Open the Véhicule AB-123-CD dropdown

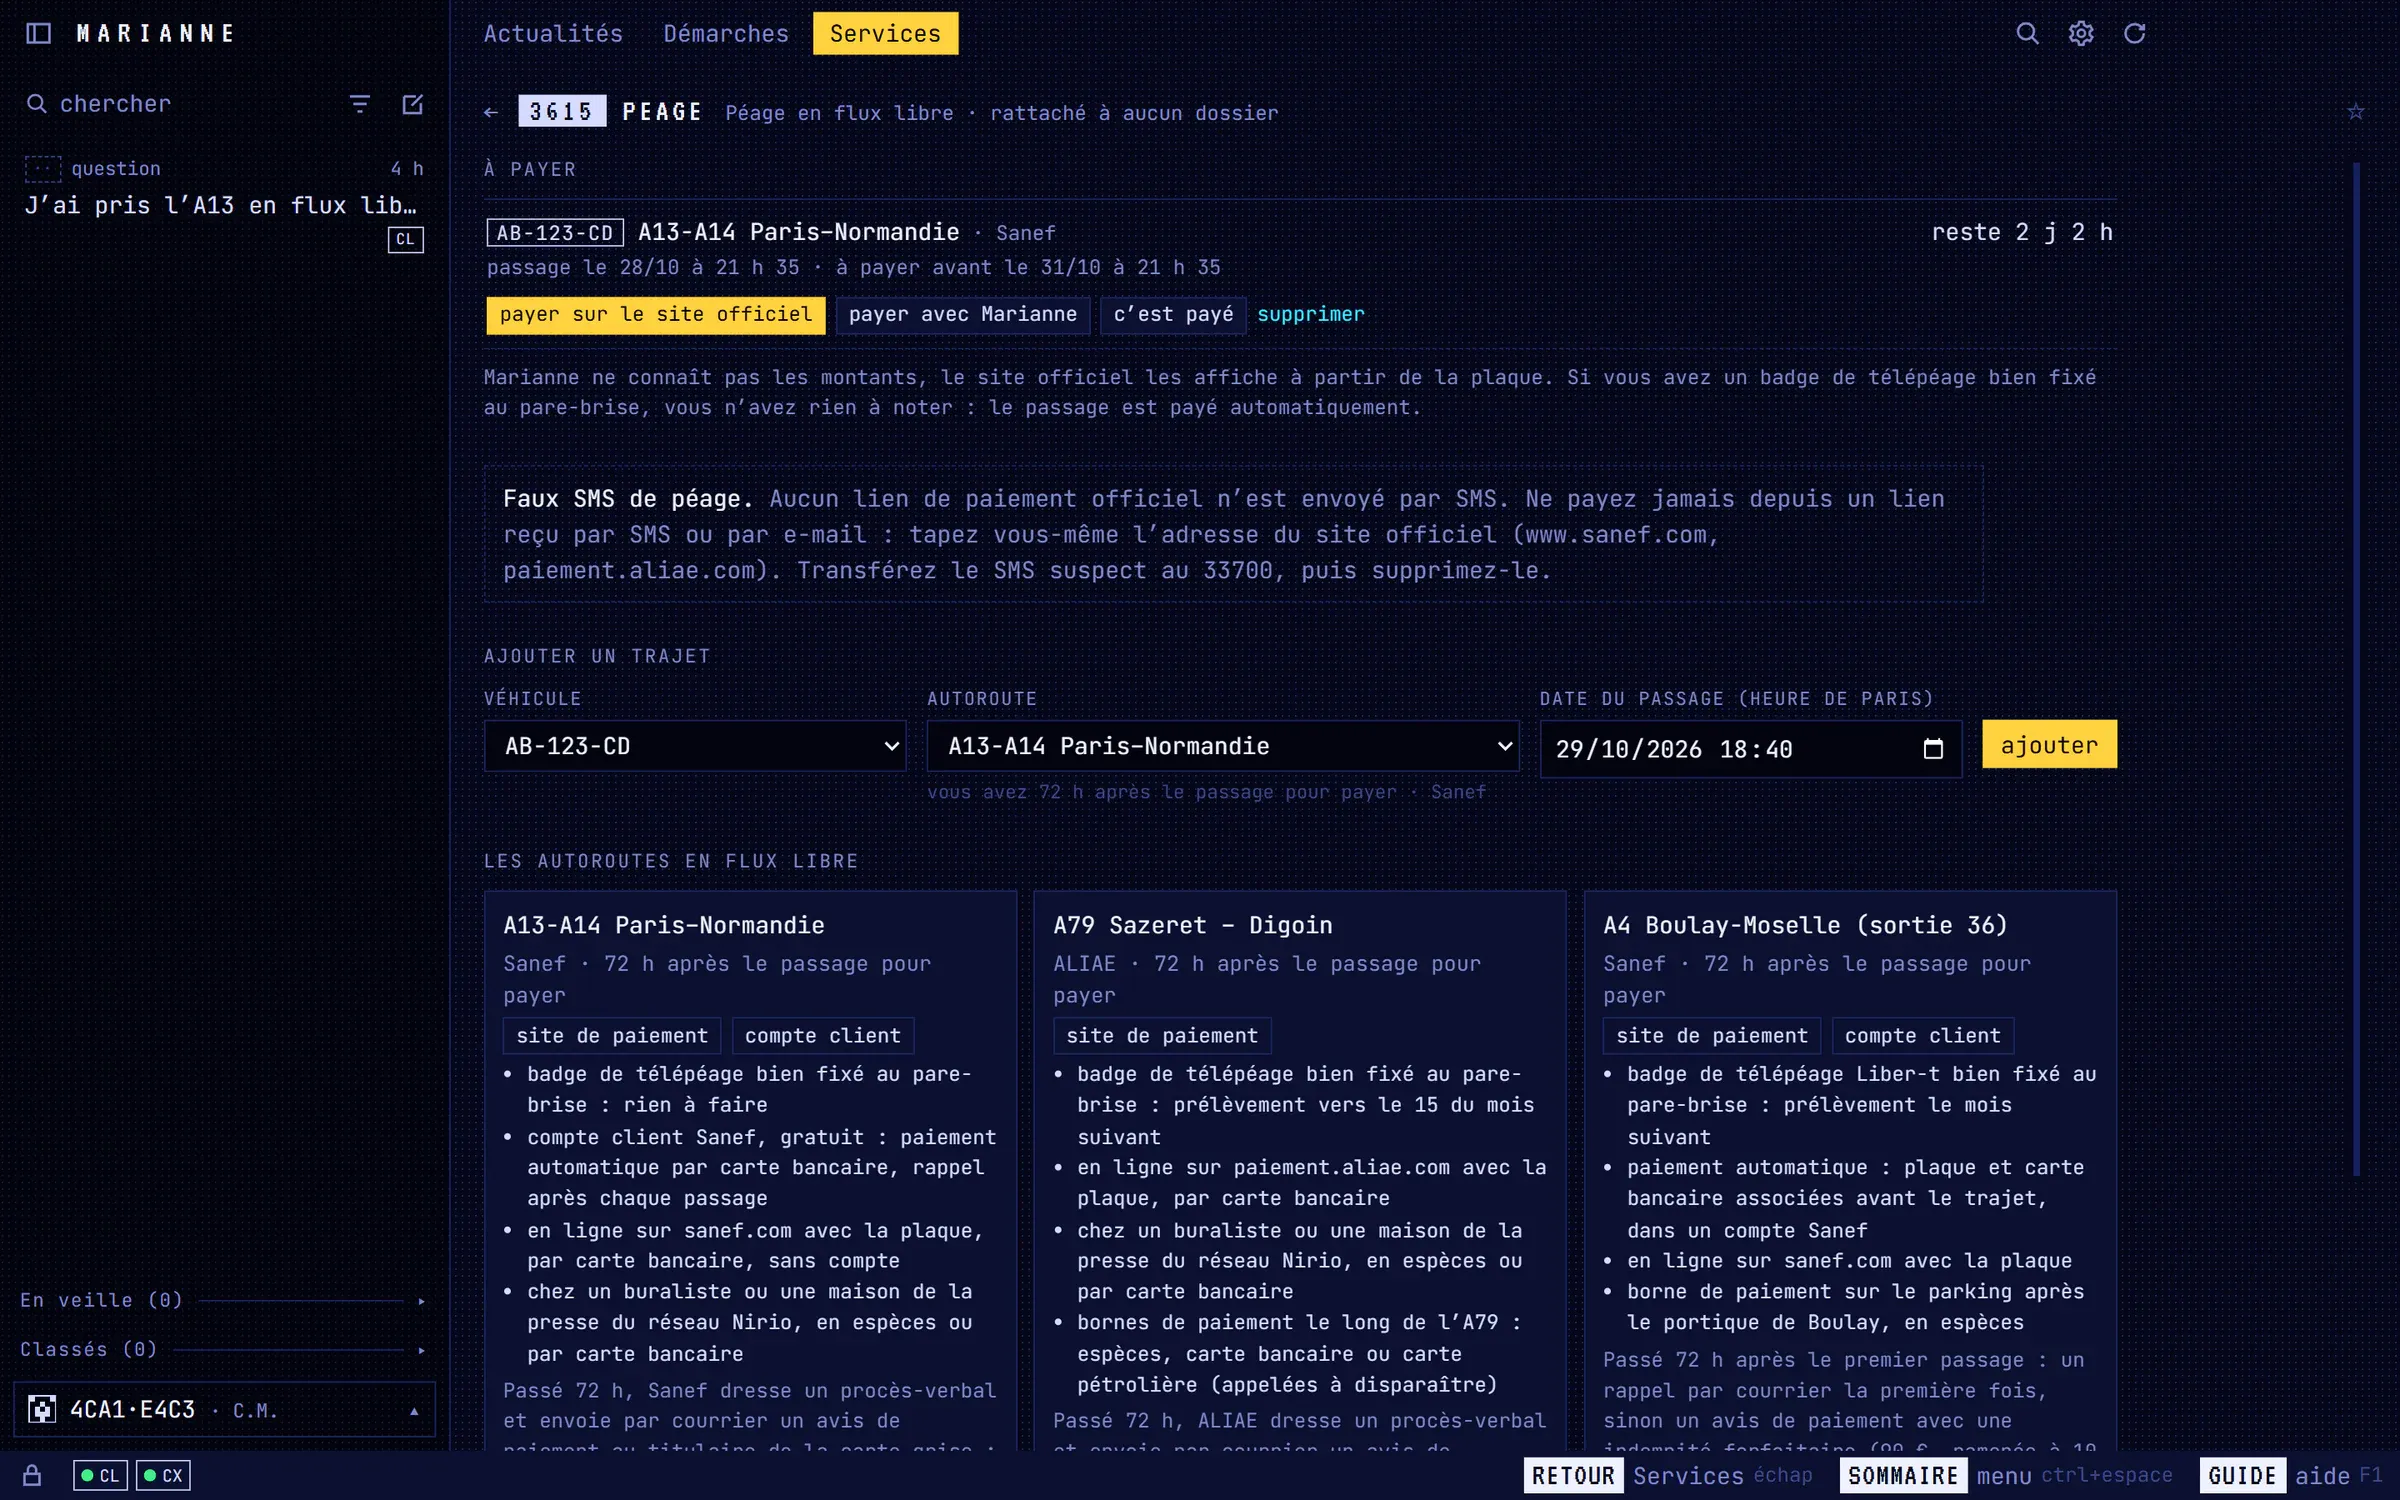point(695,746)
